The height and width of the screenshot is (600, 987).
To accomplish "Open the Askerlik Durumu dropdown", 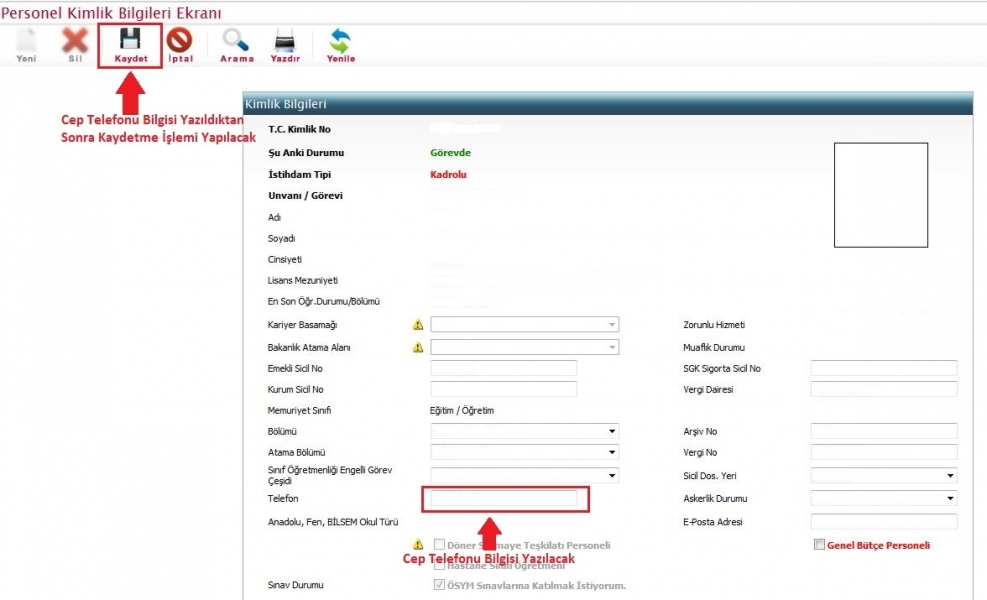I will (x=949, y=498).
